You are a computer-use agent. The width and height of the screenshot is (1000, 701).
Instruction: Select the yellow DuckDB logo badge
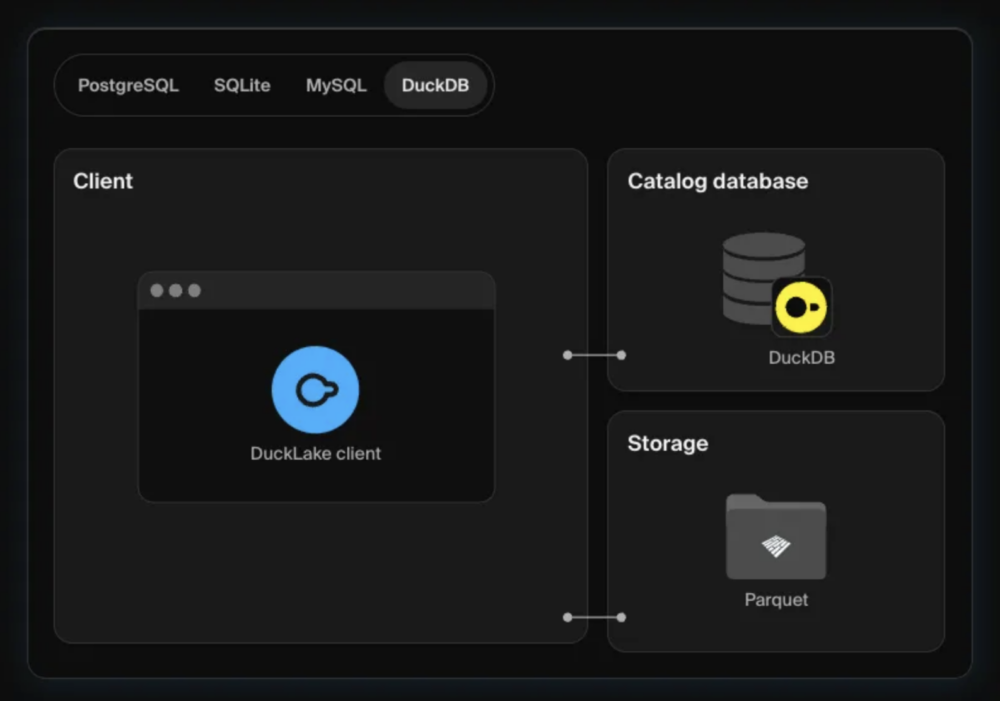801,307
